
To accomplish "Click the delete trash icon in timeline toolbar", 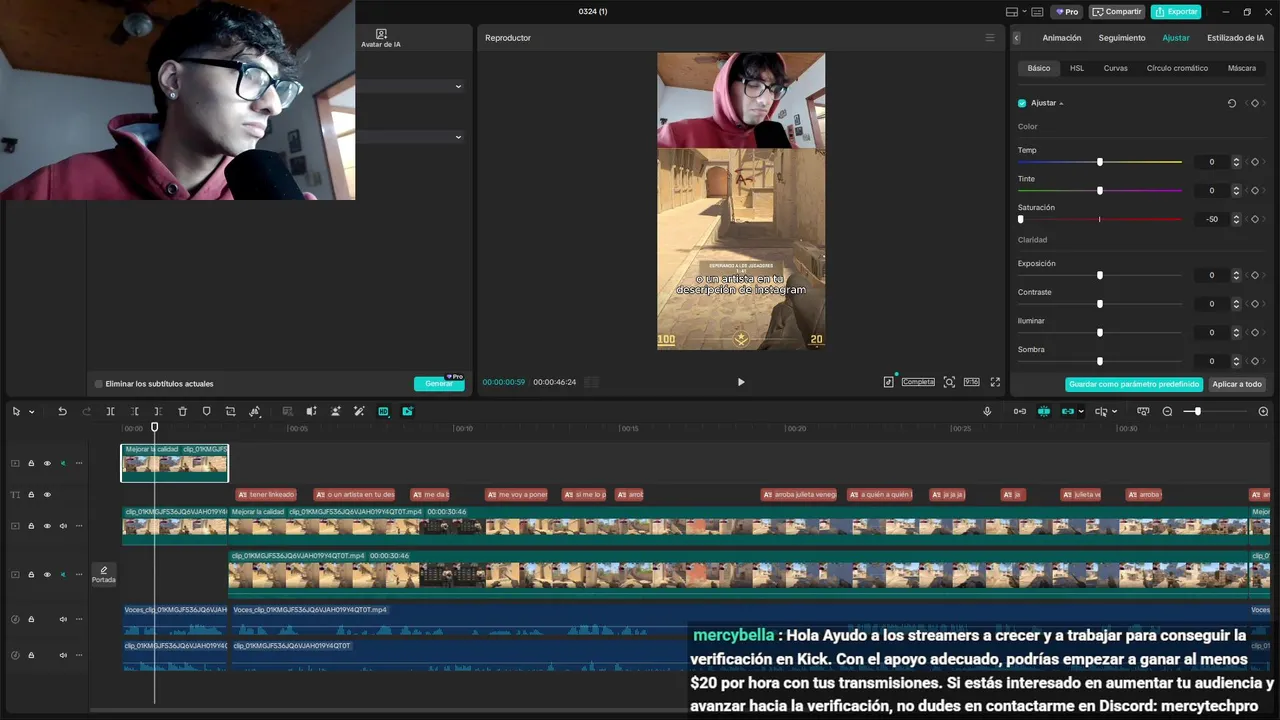I will [x=182, y=411].
